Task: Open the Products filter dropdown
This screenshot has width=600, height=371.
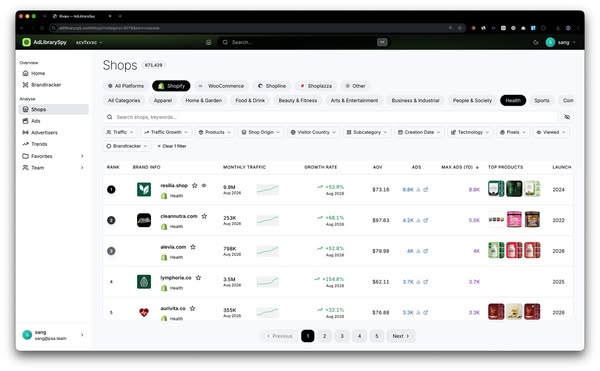Action: pos(215,132)
